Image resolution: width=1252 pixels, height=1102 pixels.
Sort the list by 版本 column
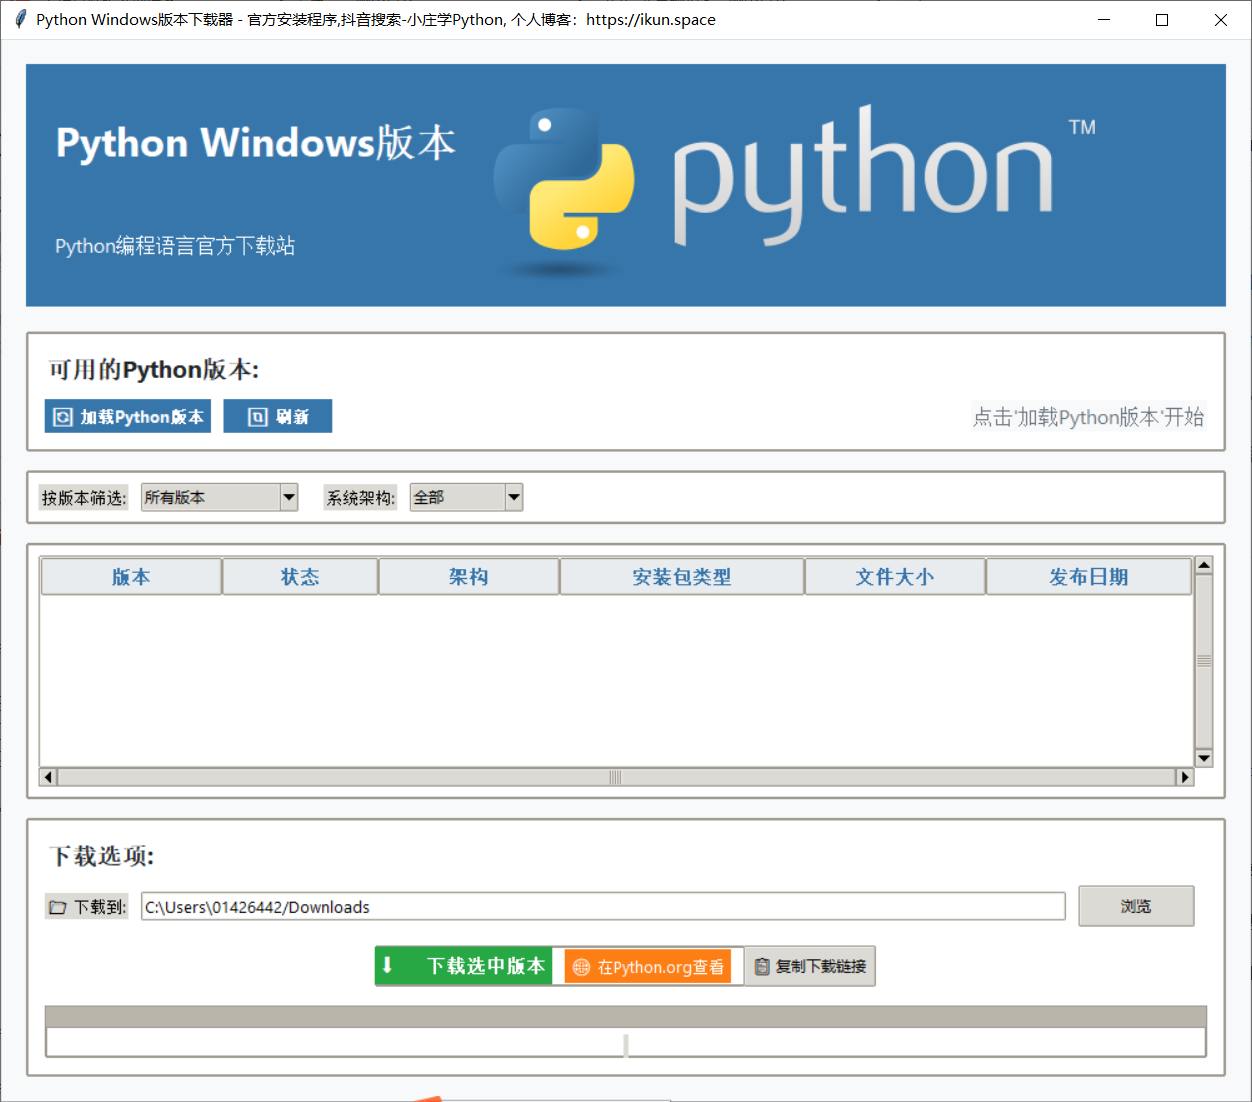pos(130,576)
